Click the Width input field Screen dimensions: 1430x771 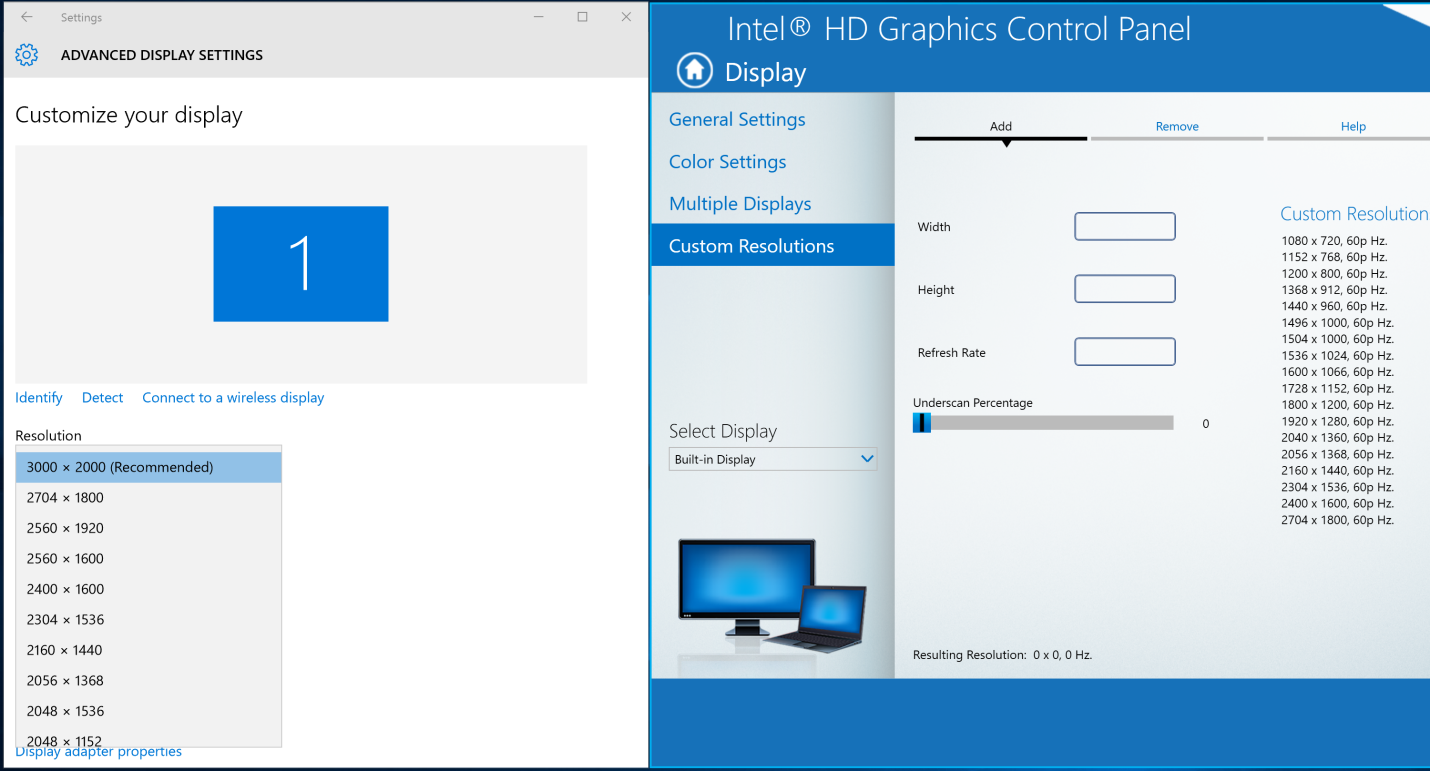pyautogui.click(x=1124, y=226)
